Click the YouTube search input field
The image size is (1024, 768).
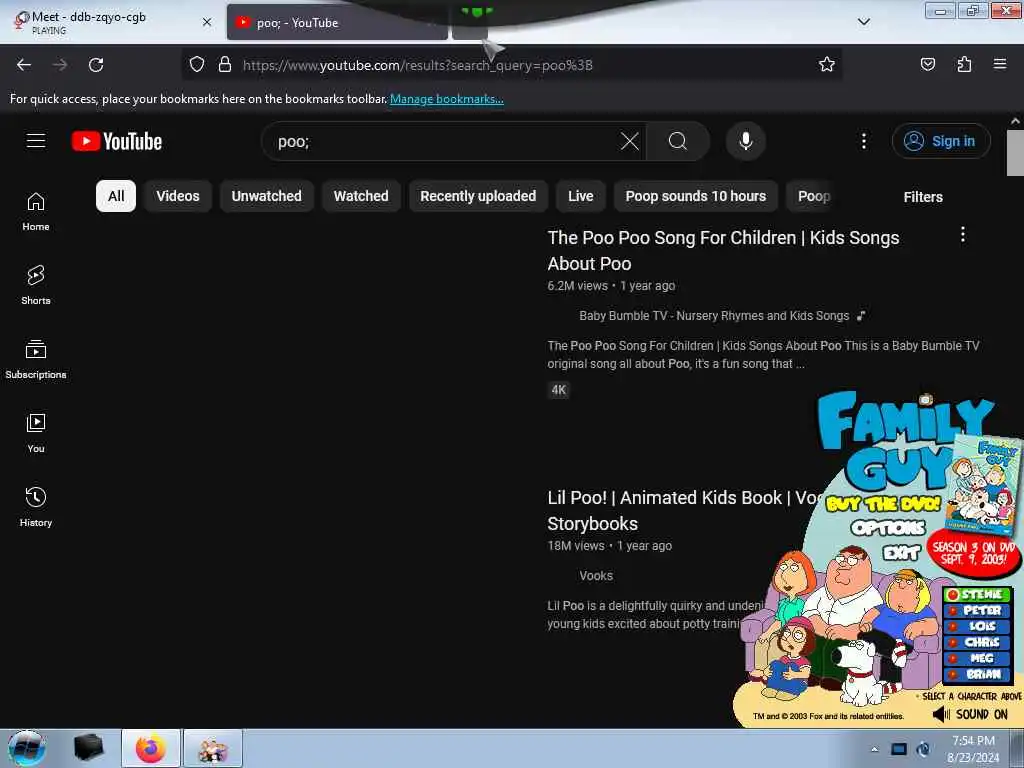click(x=444, y=141)
